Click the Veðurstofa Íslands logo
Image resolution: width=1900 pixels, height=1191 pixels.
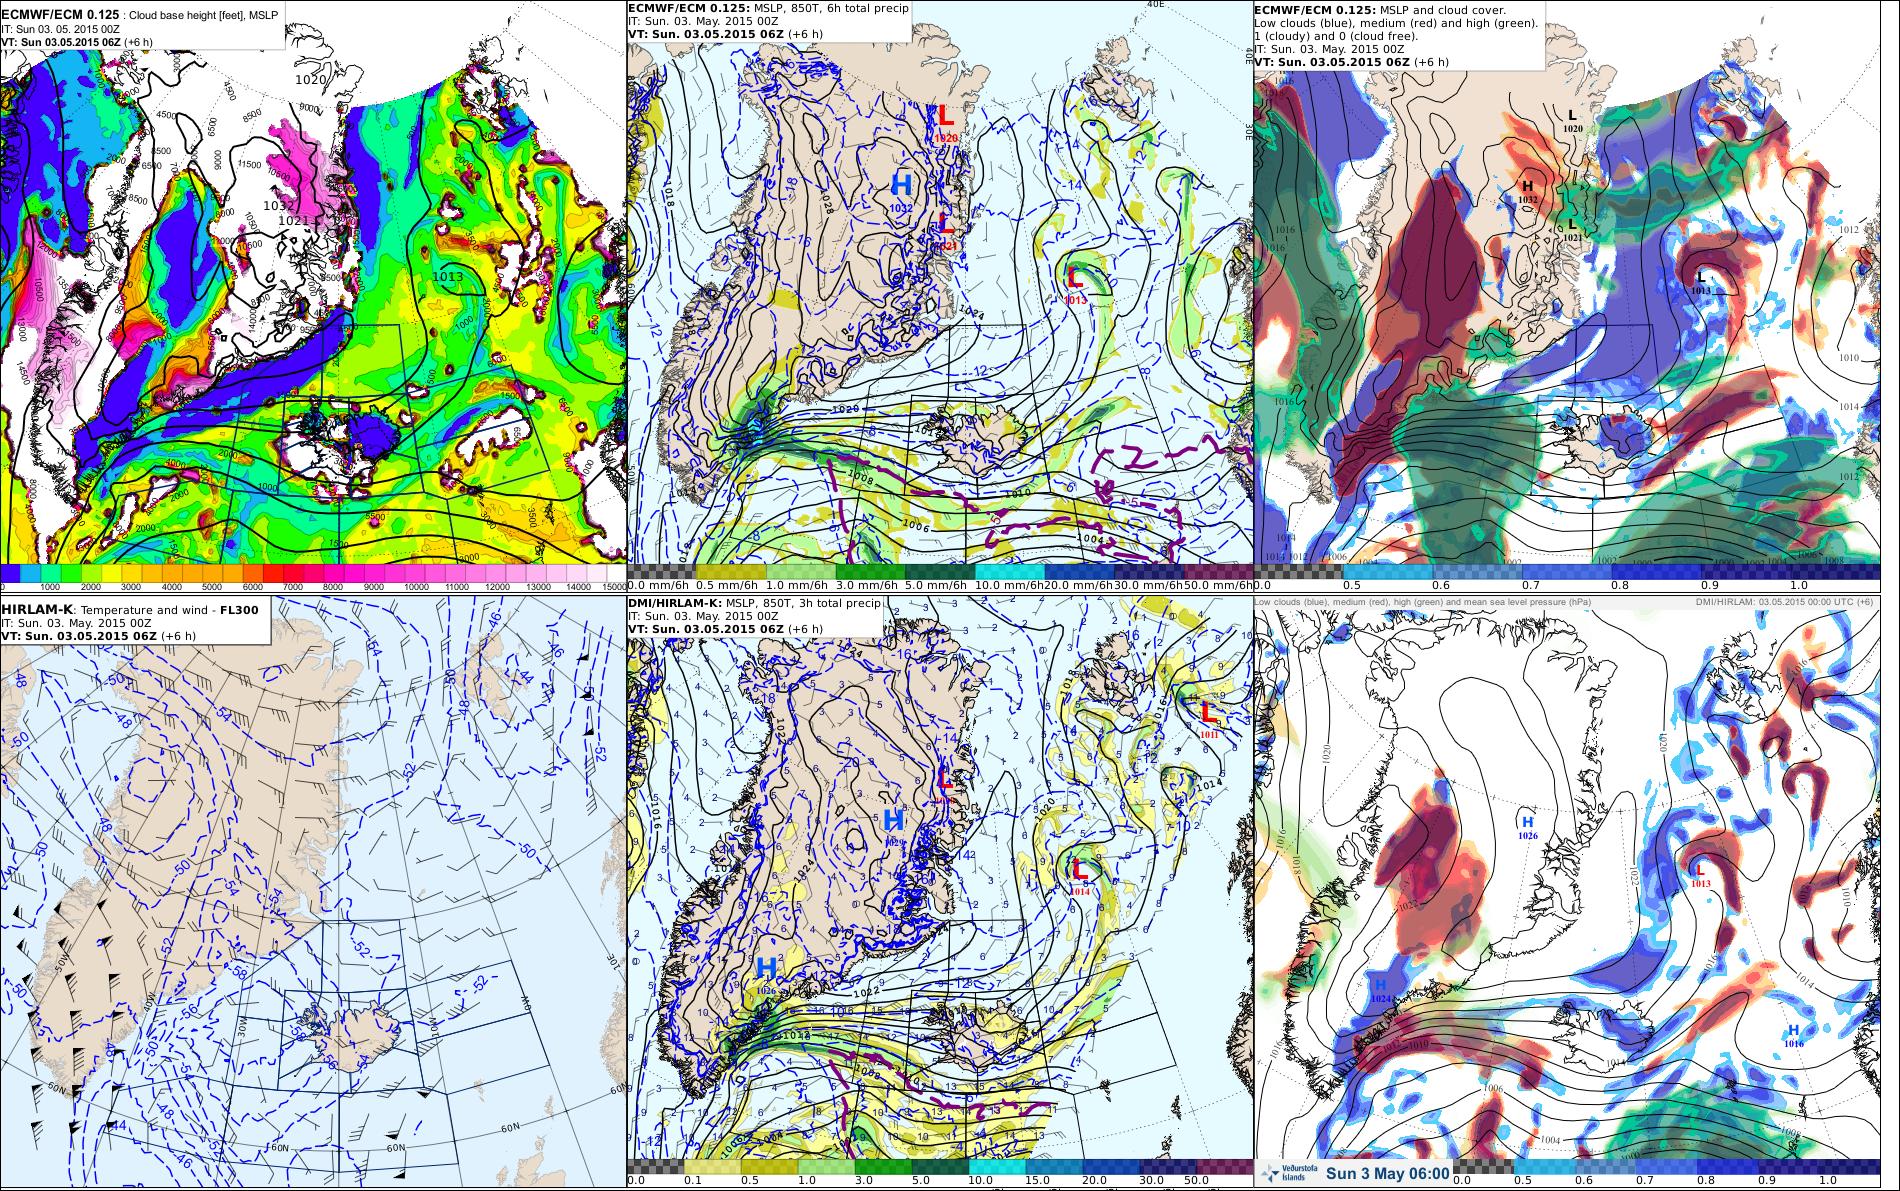click(1288, 1174)
